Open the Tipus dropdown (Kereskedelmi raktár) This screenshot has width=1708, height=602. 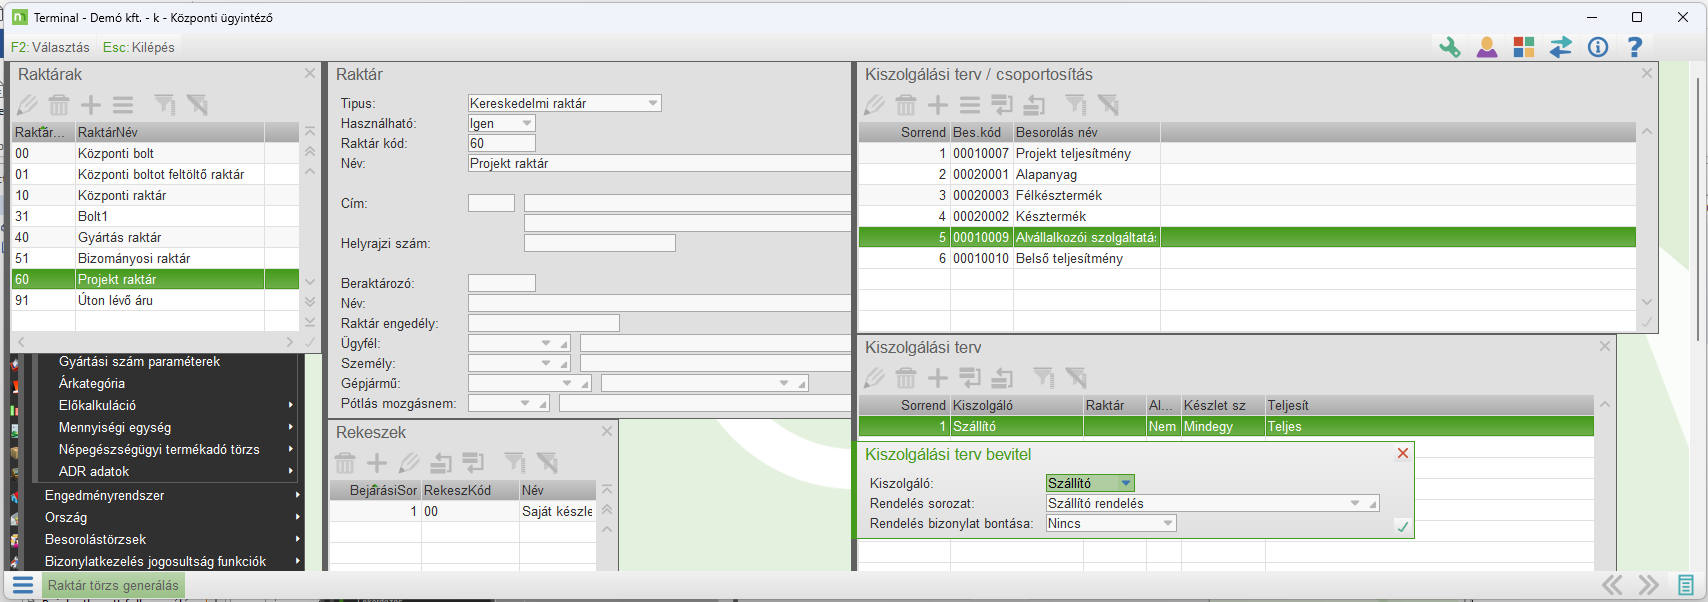tap(653, 103)
